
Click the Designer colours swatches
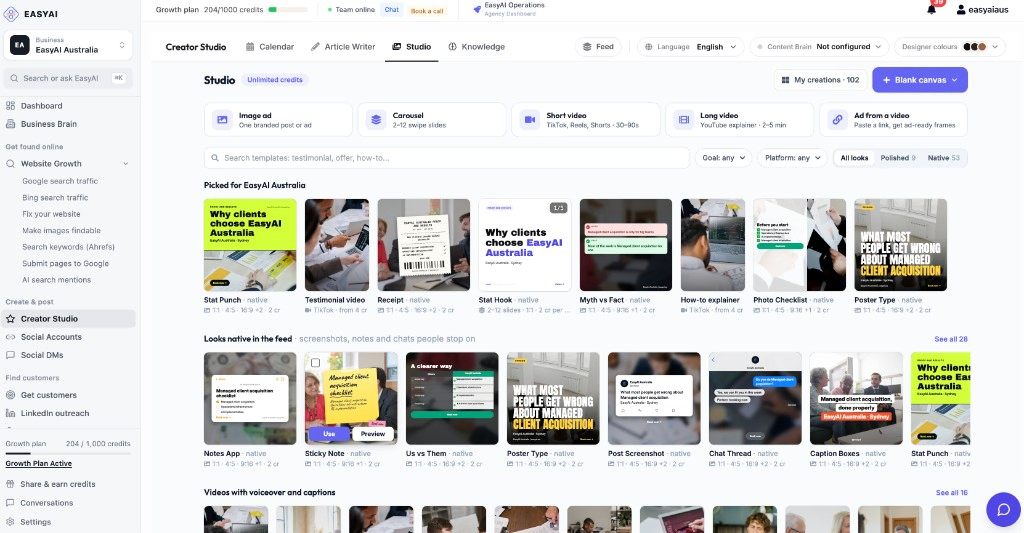pos(974,47)
